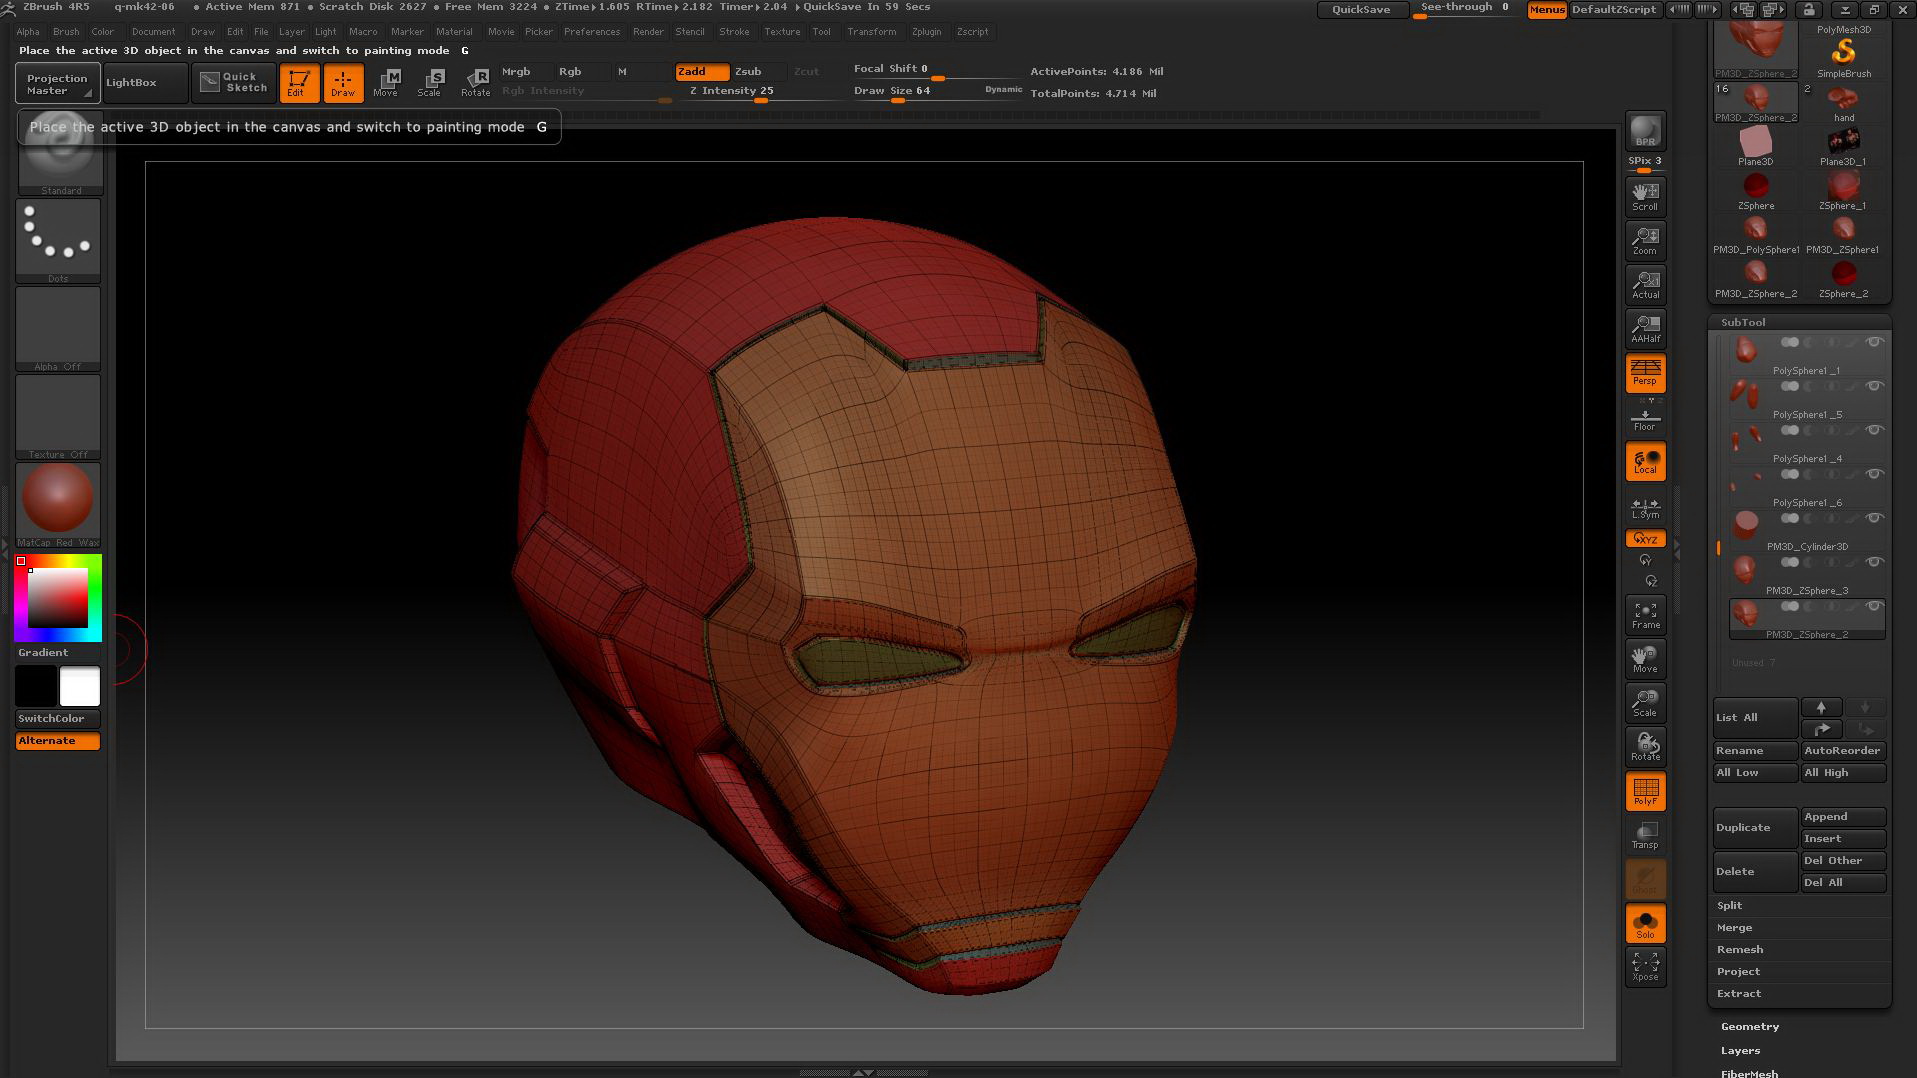Click SwitchColor button
Screen dimensions: 1917x1078
tap(58, 719)
